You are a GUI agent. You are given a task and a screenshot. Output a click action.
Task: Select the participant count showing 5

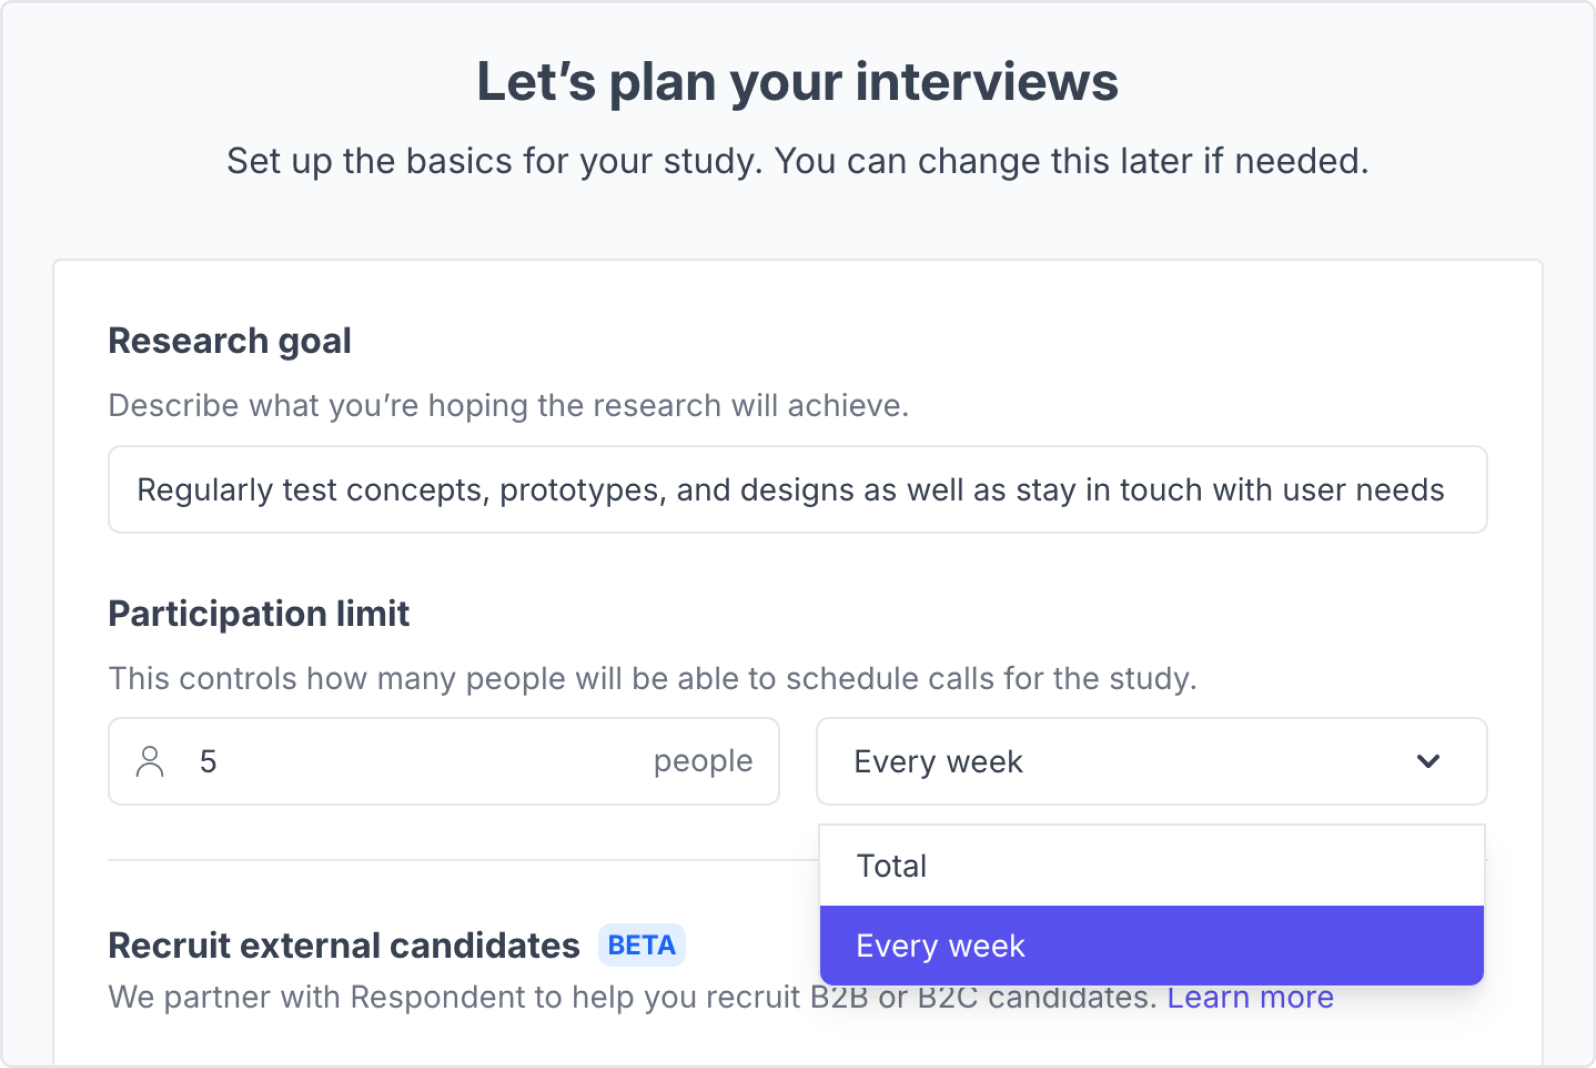tap(208, 761)
